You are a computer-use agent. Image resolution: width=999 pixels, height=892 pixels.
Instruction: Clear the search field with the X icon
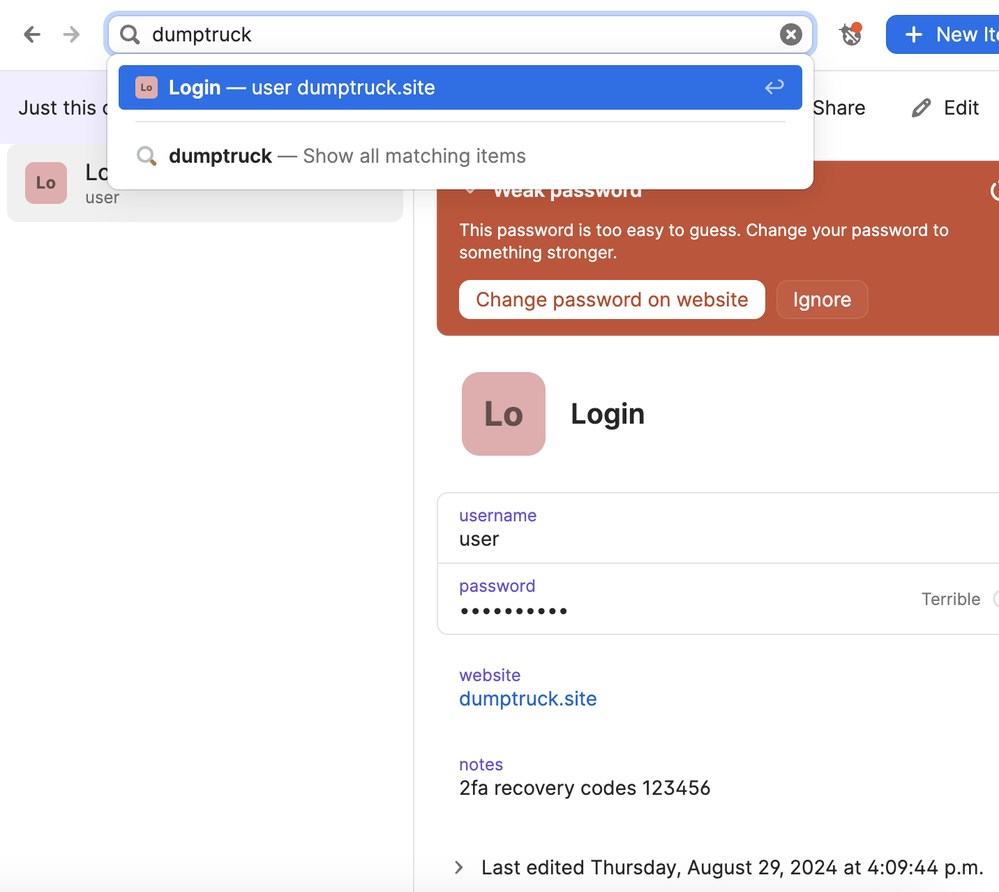tap(790, 35)
